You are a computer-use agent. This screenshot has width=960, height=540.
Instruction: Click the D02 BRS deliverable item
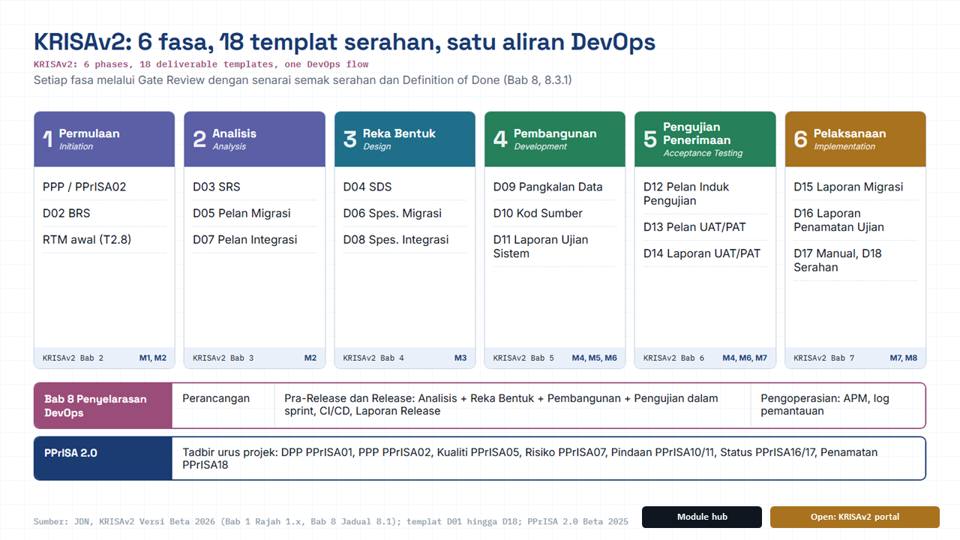pos(104,213)
